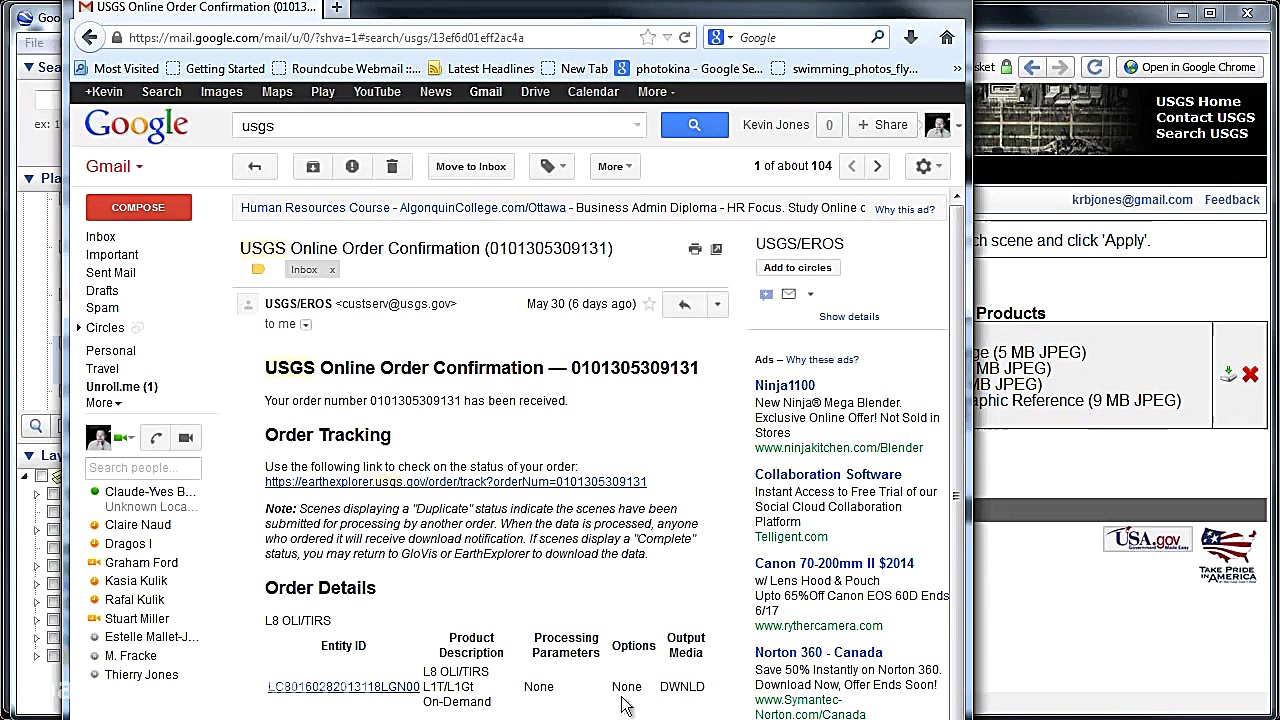Viewport: 1280px width, 720px height.
Task: Open a new Firefox tab
Action: pyautogui.click(x=337, y=8)
